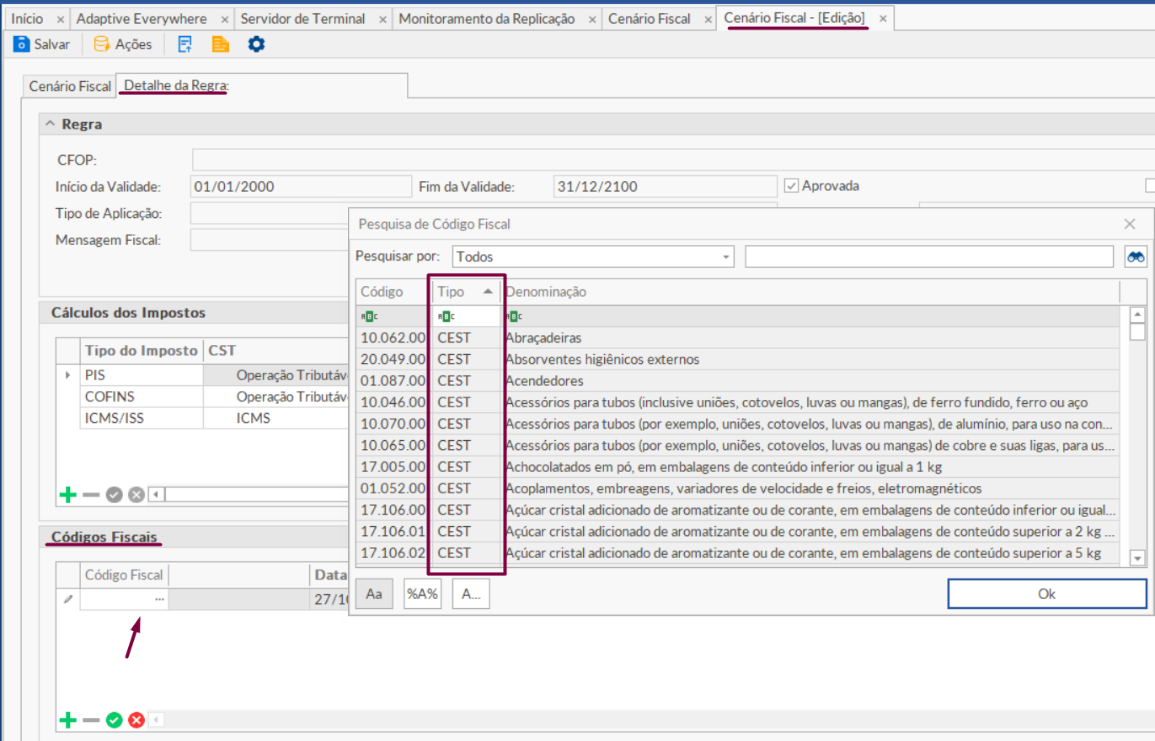Screen dimensions: 1155x741
Task: Open lookup via Código Fiscal ellipsis button
Action: pyautogui.click(x=159, y=600)
